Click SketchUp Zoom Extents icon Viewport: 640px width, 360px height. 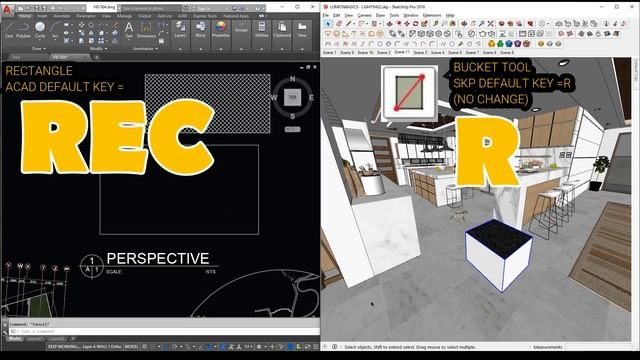click(x=490, y=24)
